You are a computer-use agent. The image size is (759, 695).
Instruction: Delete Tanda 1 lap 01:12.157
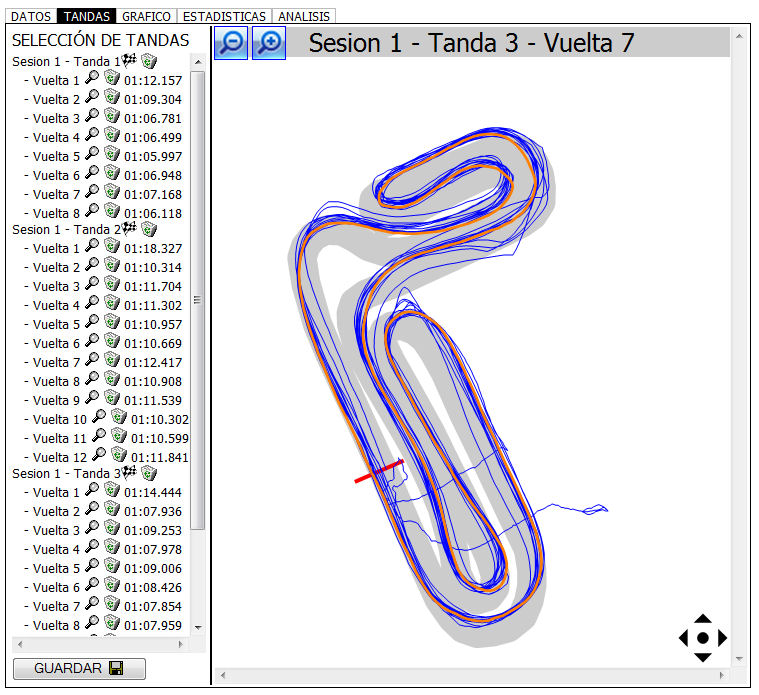112,78
